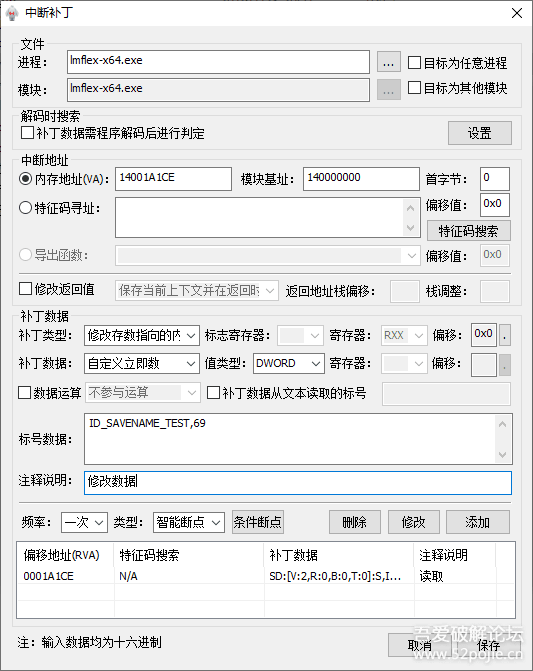Click the 保存 button
533x671 pixels.
[x=489, y=645]
